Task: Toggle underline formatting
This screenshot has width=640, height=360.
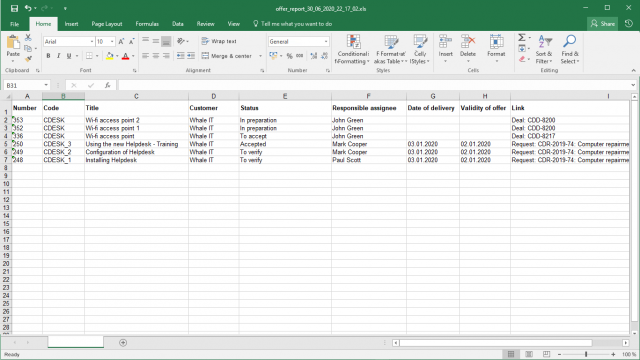Action: click(69, 56)
